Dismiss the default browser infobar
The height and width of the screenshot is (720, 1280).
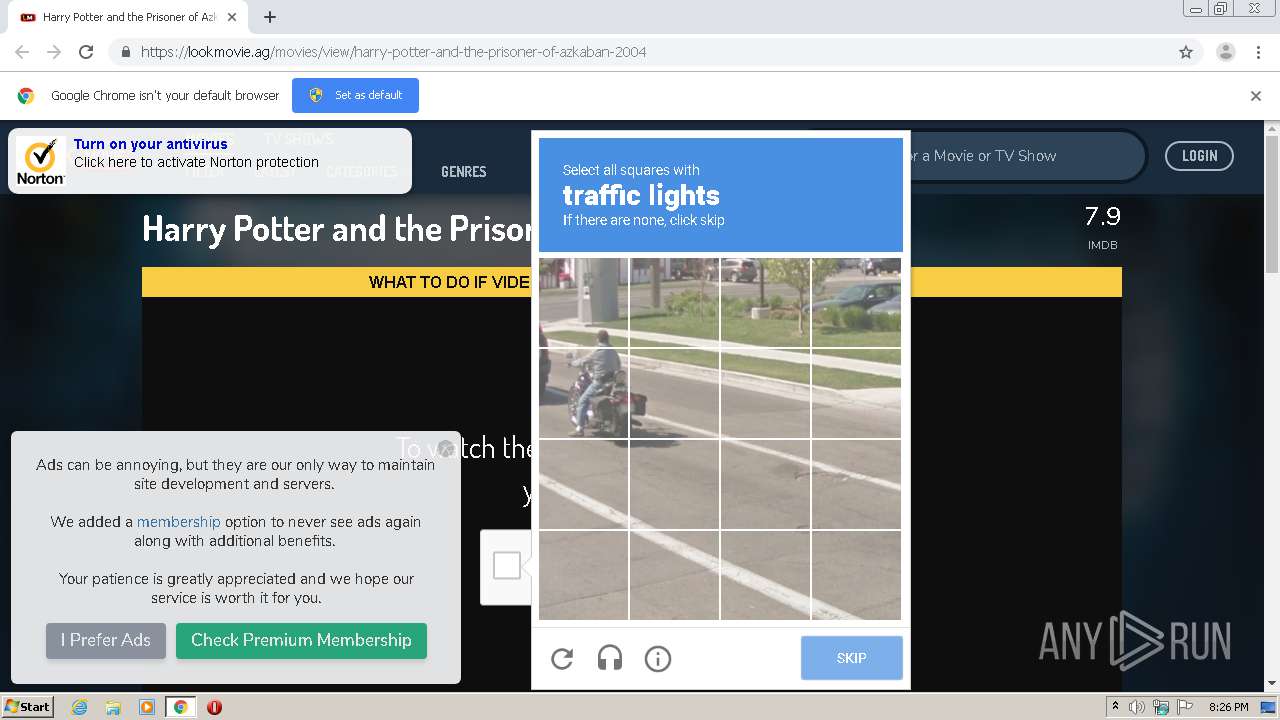click(x=1256, y=96)
